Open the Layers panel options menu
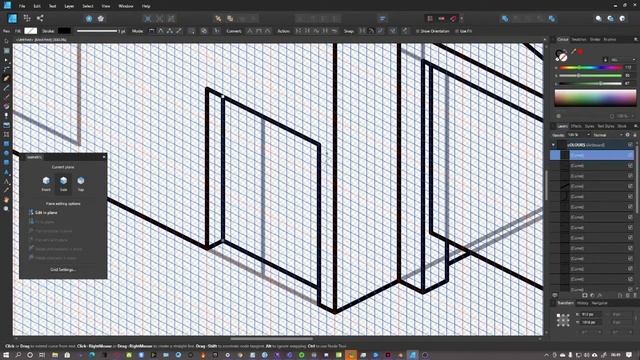This screenshot has height=360, width=640. (636, 126)
